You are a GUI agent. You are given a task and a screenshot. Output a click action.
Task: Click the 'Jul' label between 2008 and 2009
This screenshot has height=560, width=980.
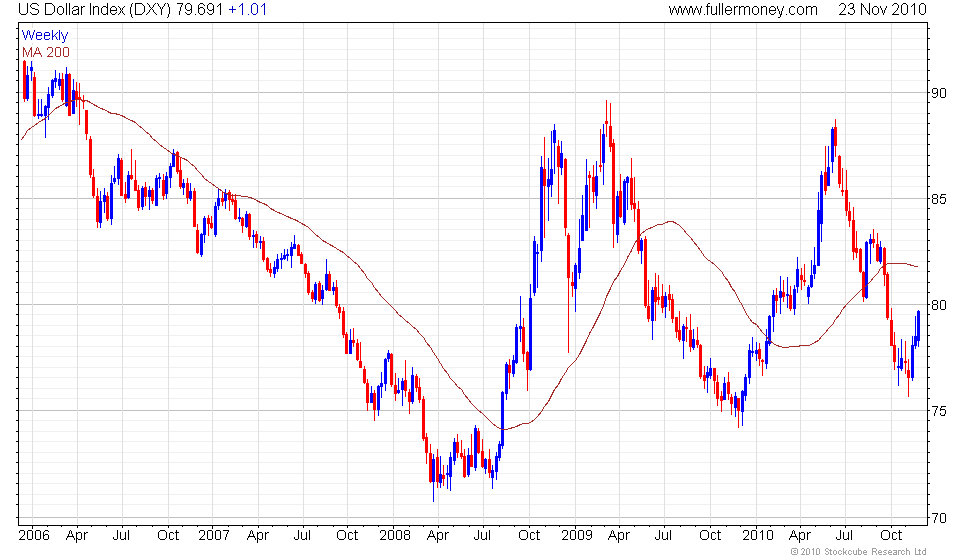click(482, 536)
